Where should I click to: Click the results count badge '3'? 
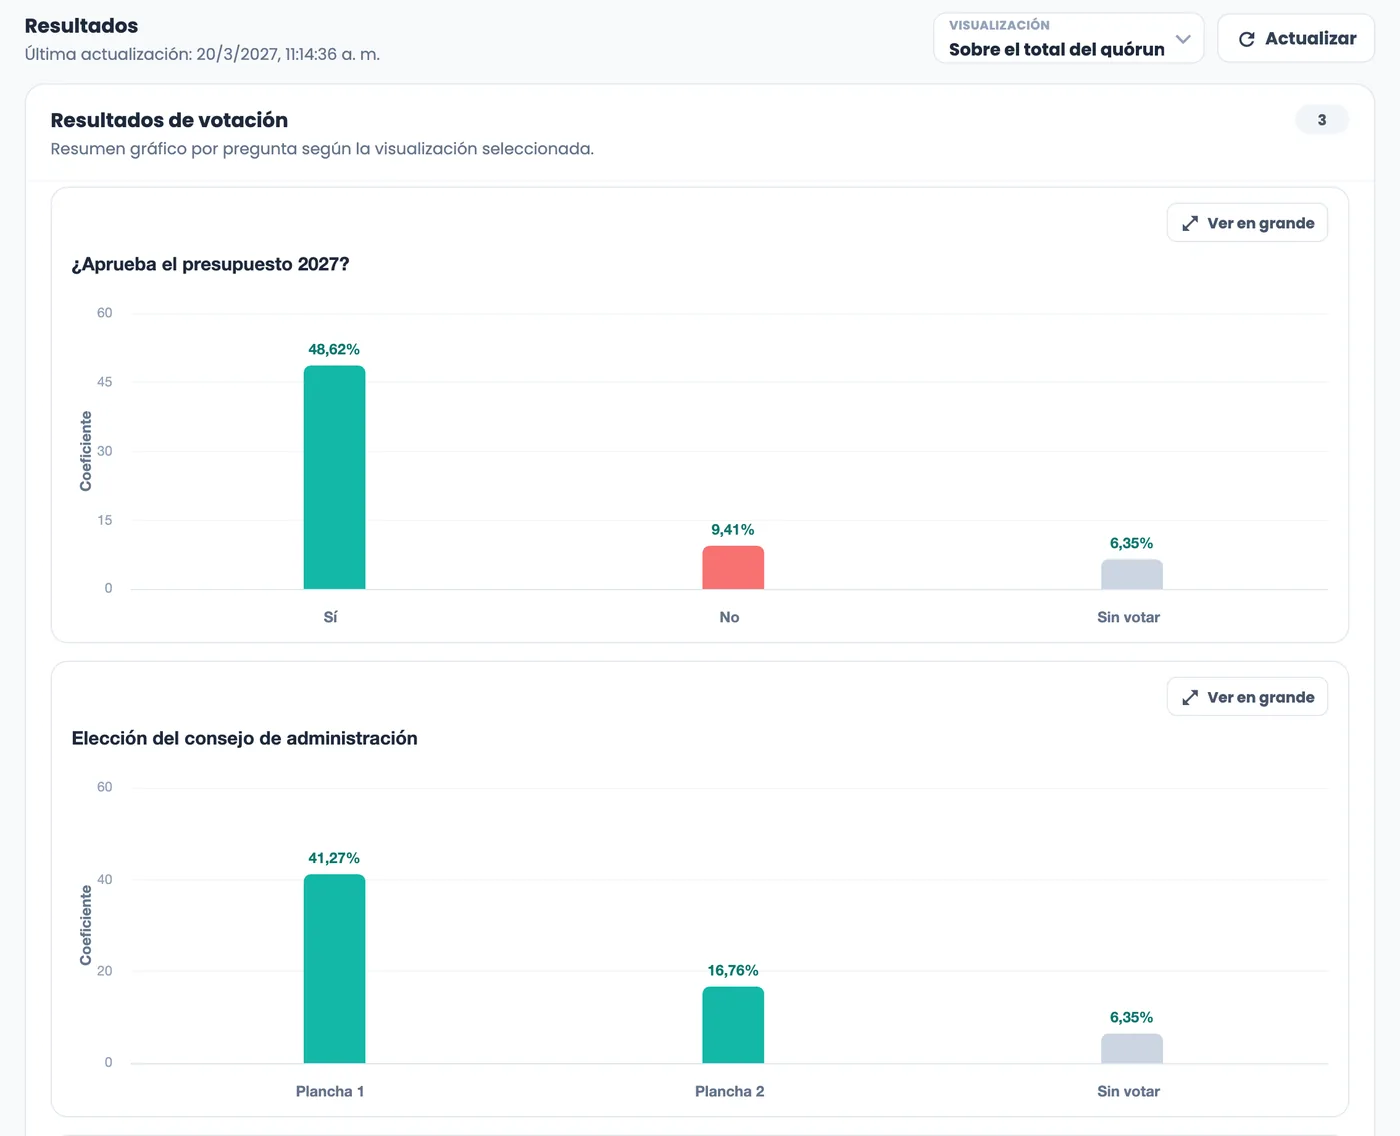coord(1322,120)
